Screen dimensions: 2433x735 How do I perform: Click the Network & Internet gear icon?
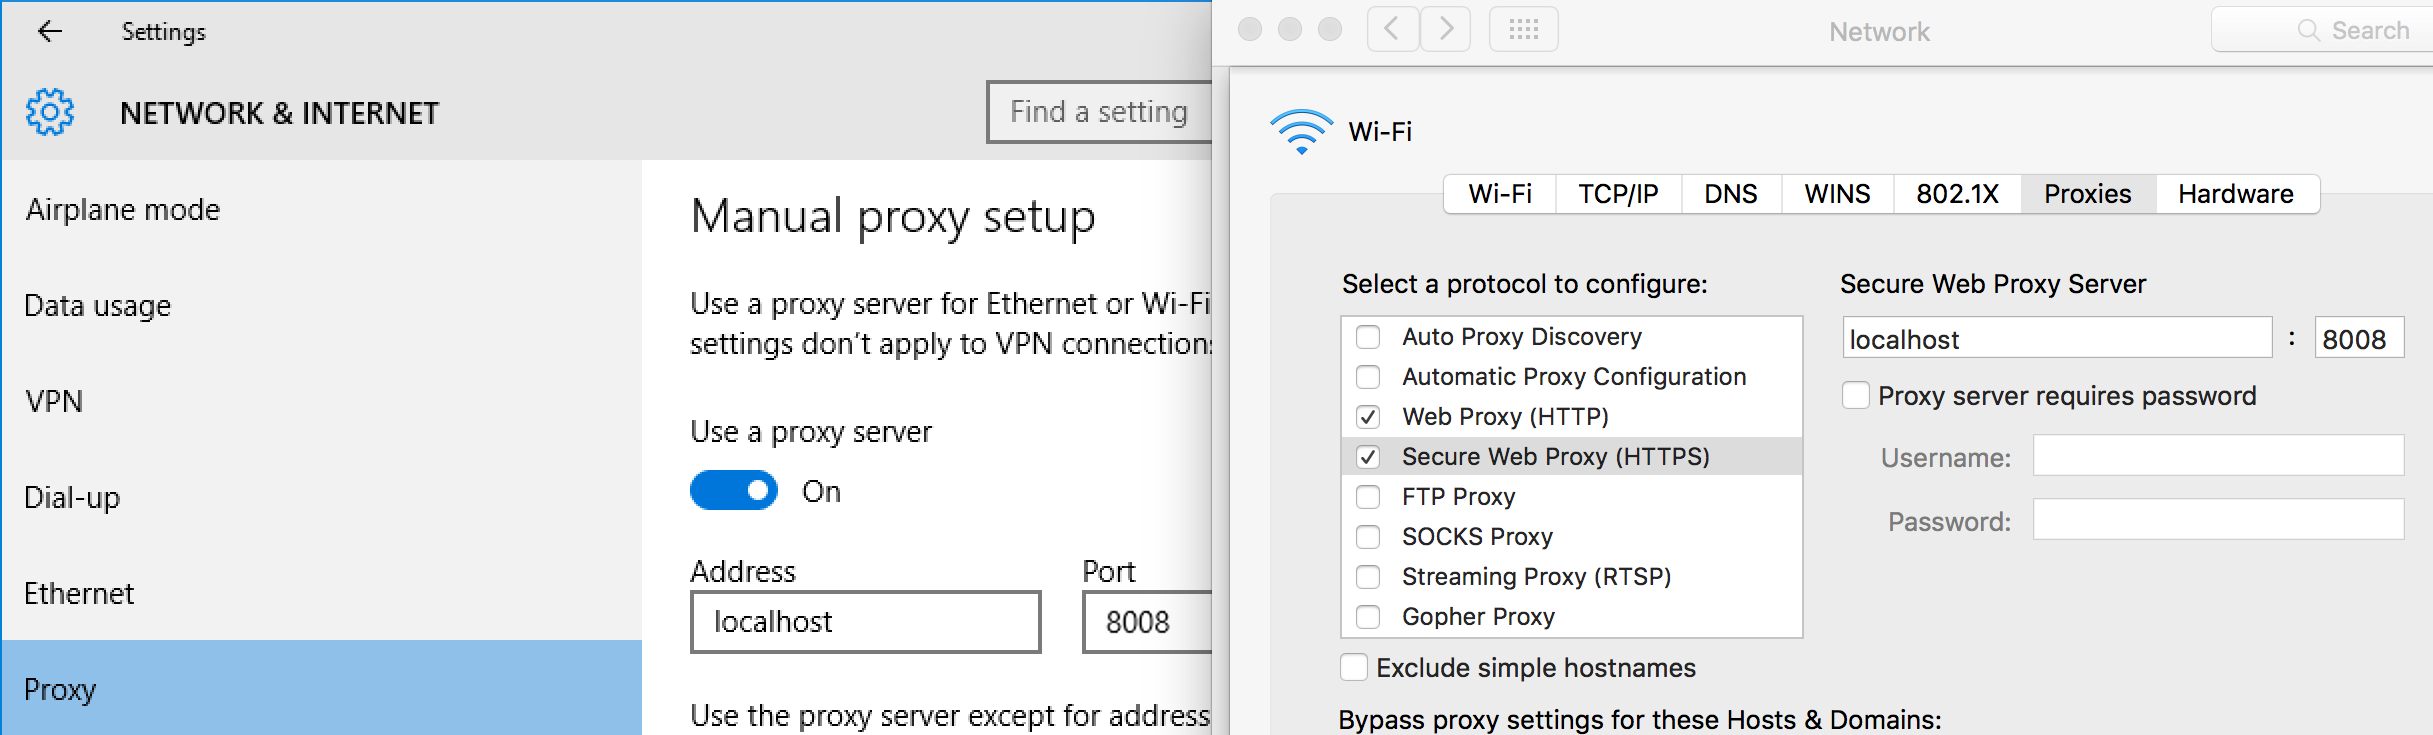[x=50, y=112]
